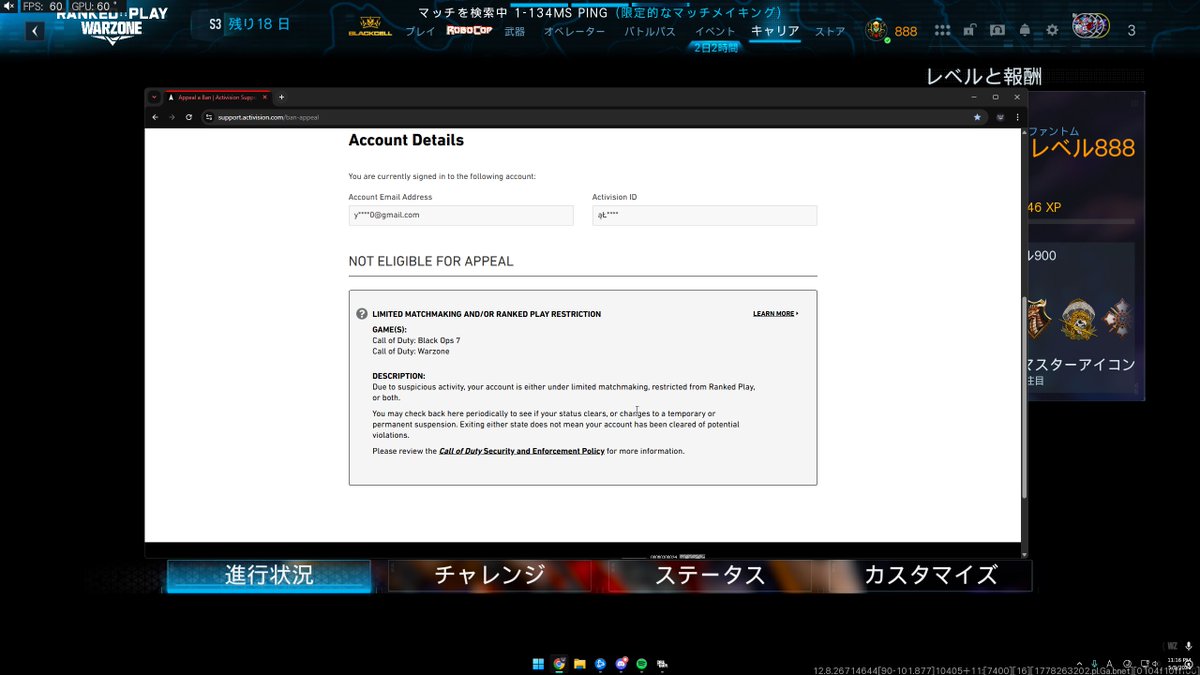Open the Warzone settings gear
1200x675 pixels.
(1052, 31)
